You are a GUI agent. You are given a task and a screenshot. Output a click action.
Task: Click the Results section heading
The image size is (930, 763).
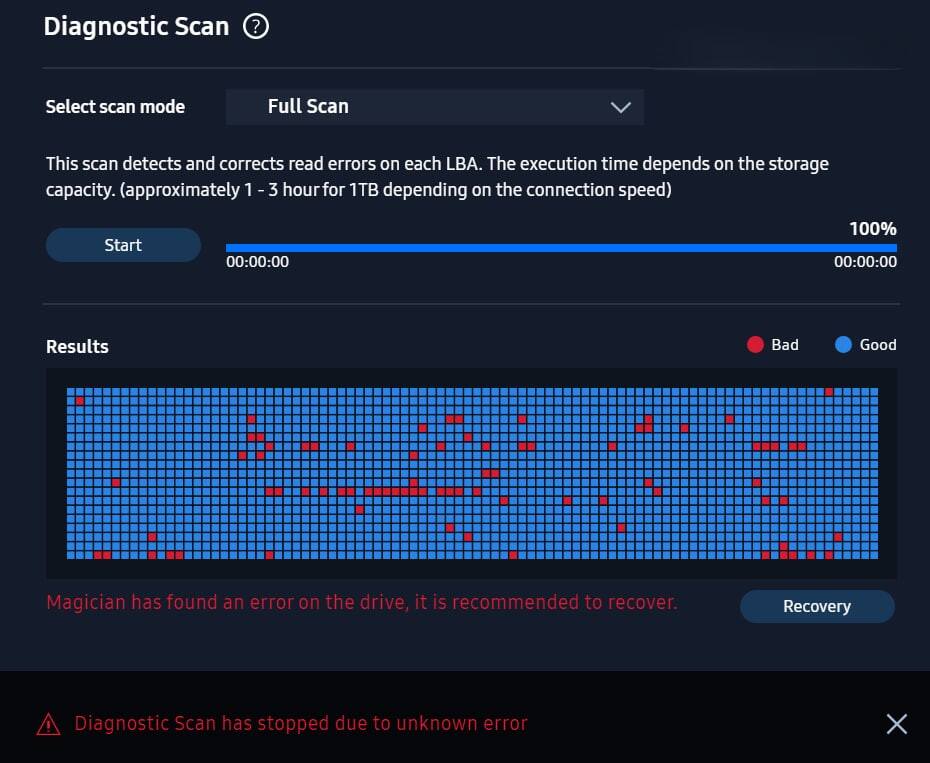[x=77, y=346]
